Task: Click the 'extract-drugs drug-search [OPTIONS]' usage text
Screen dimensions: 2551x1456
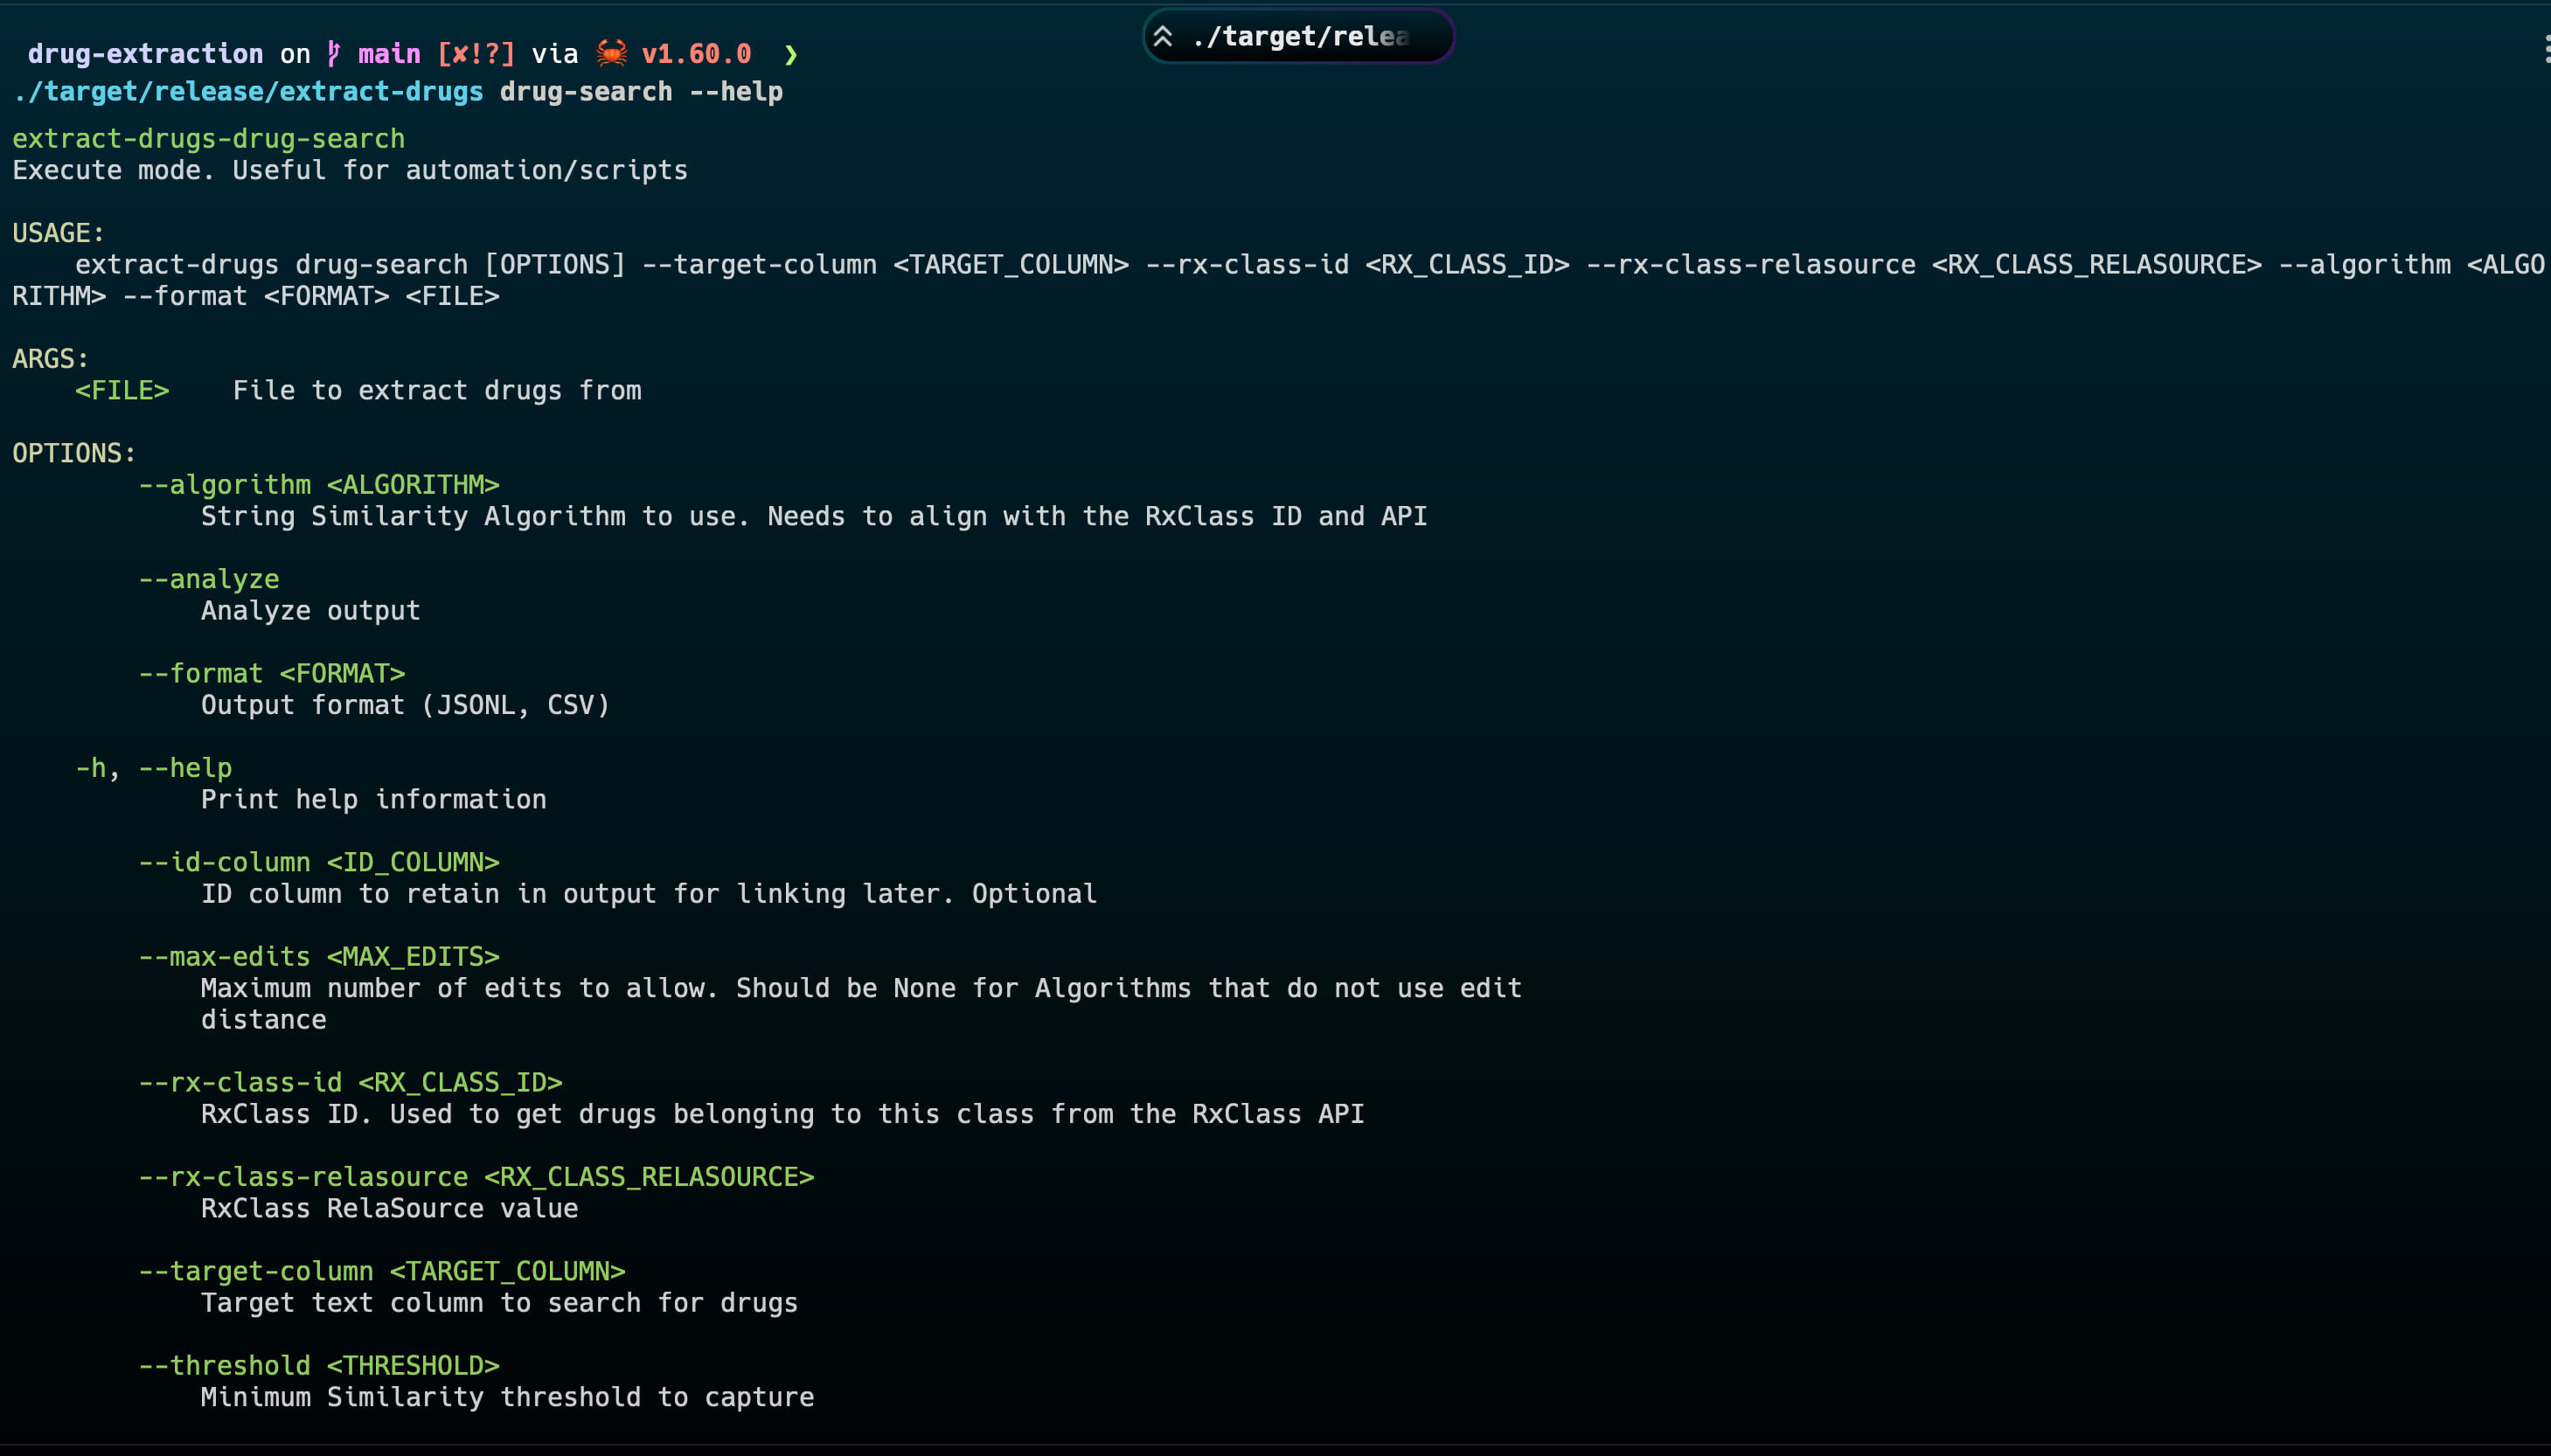Action: [x=350, y=265]
